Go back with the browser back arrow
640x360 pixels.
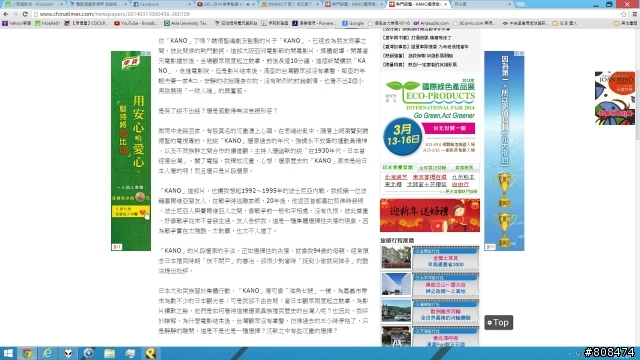(6, 14)
